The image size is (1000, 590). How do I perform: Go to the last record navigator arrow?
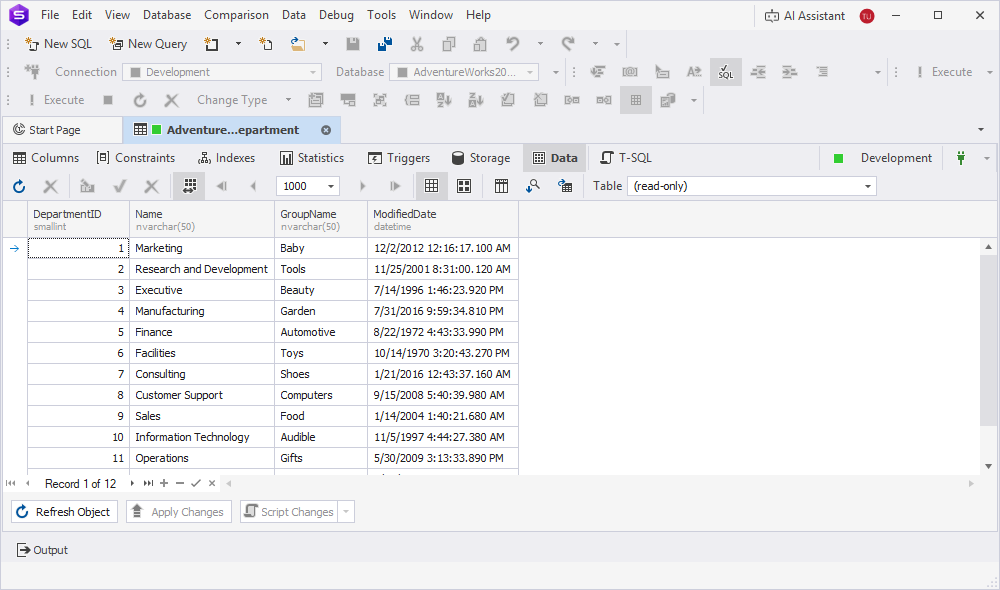click(x=148, y=484)
